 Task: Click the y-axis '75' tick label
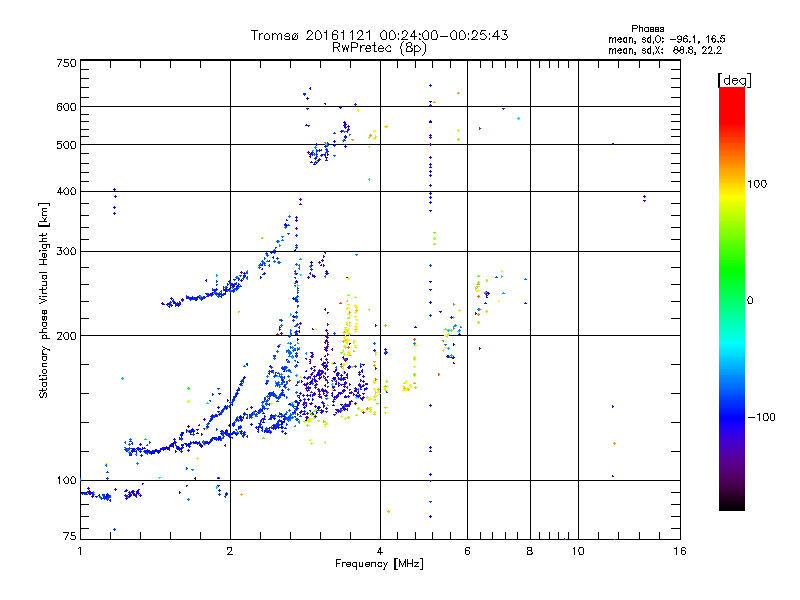coord(70,536)
